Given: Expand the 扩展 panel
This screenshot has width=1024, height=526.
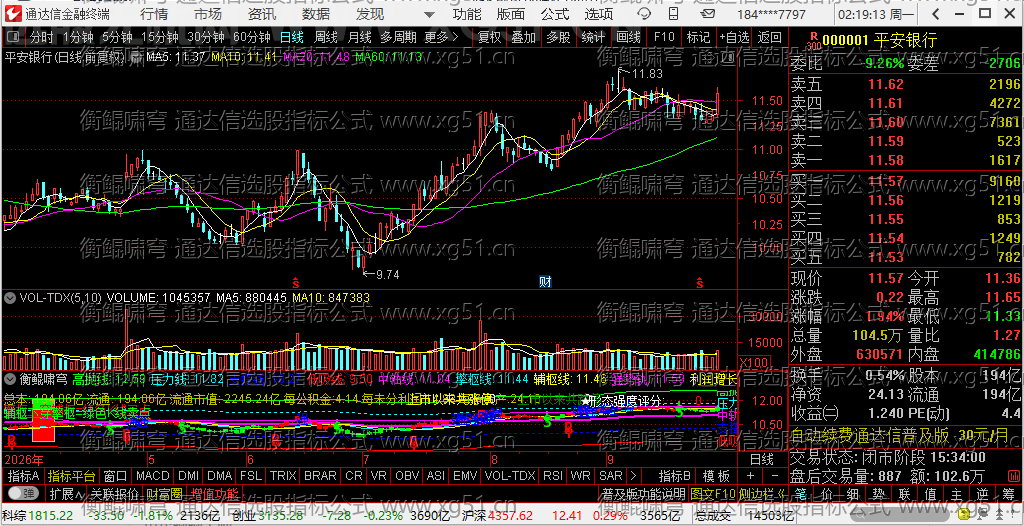Looking at the screenshot, I should click(x=66, y=493).
